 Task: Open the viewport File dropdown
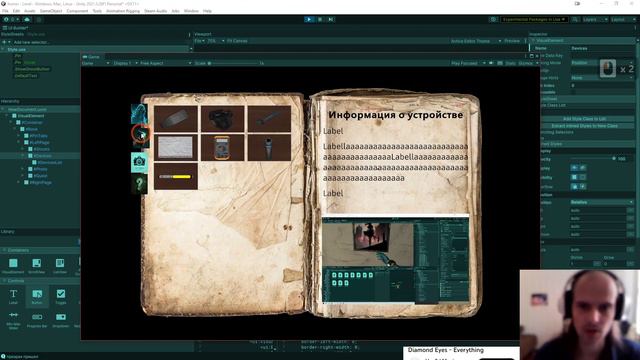(x=199, y=41)
